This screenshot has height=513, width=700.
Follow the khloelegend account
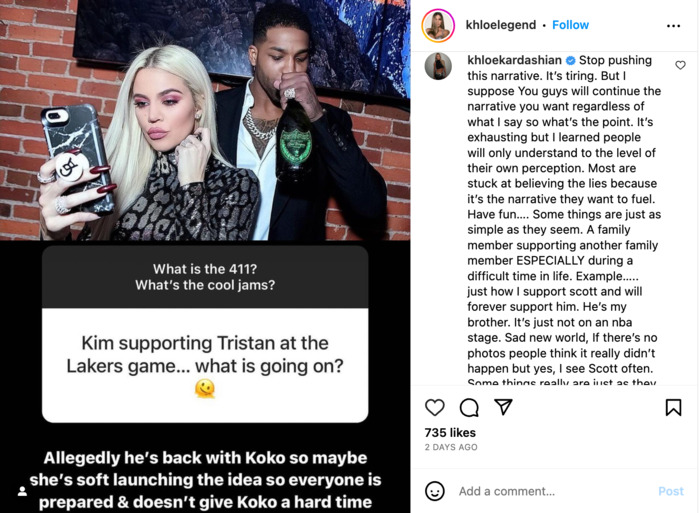coord(570,25)
